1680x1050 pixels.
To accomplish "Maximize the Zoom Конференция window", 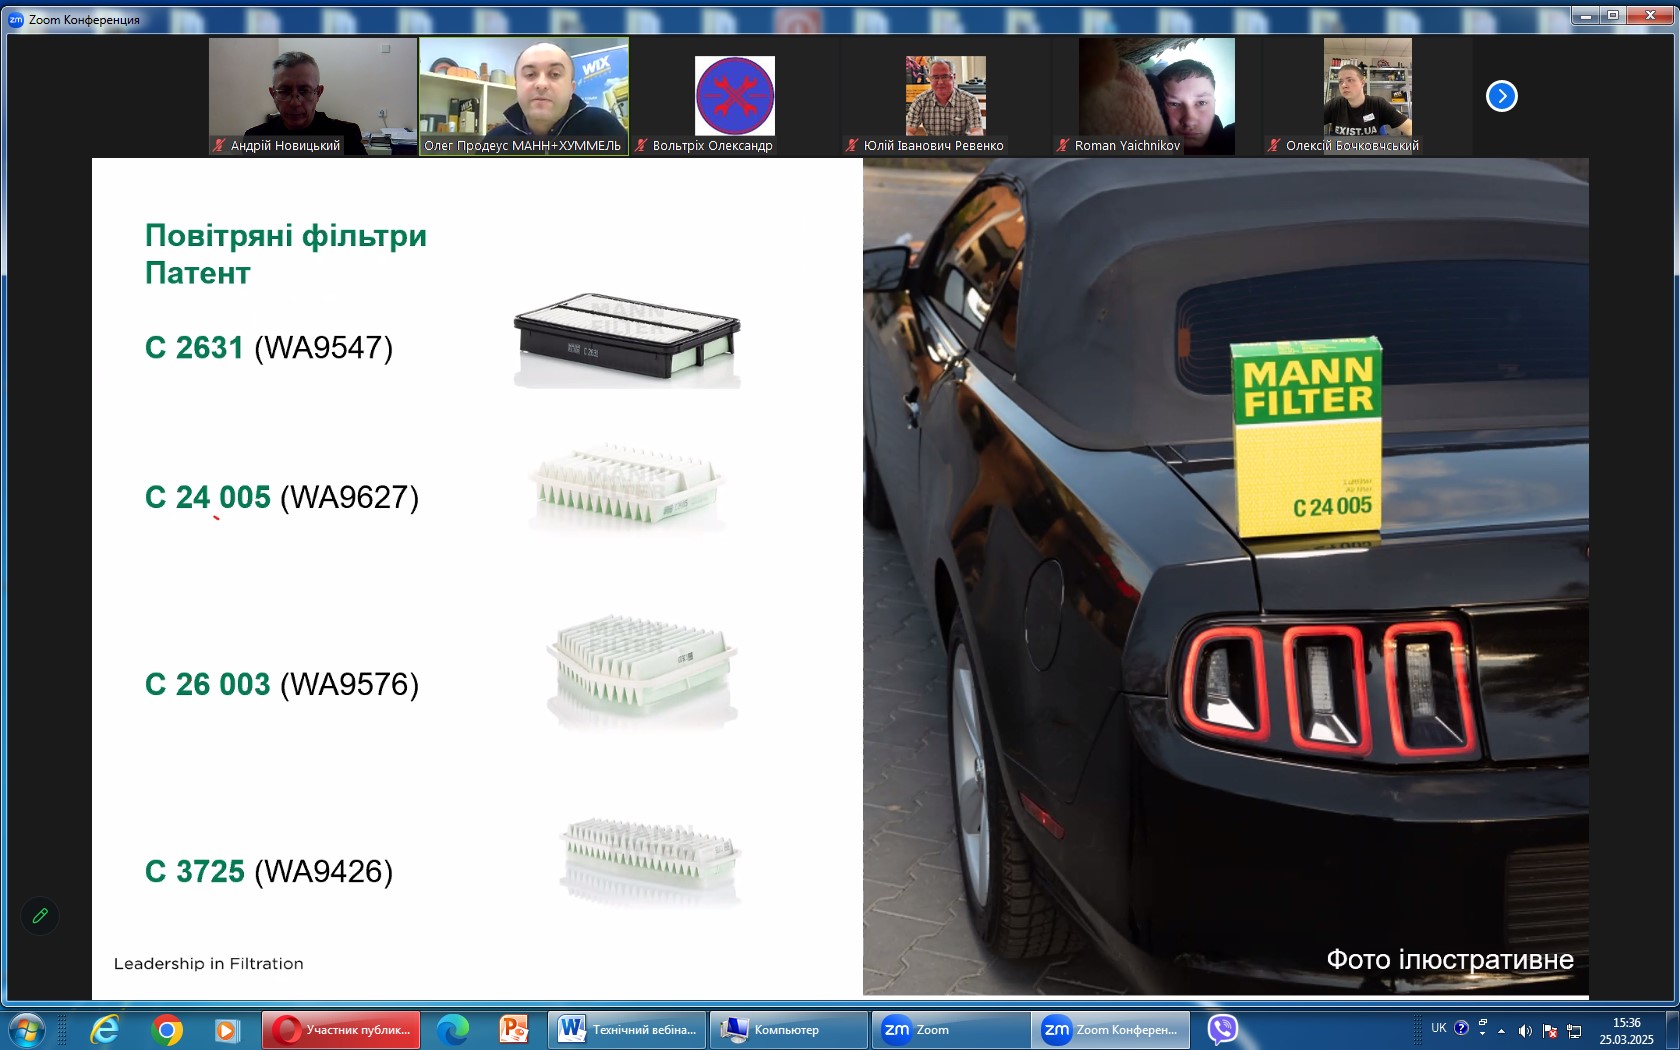I will pyautogui.click(x=1612, y=15).
